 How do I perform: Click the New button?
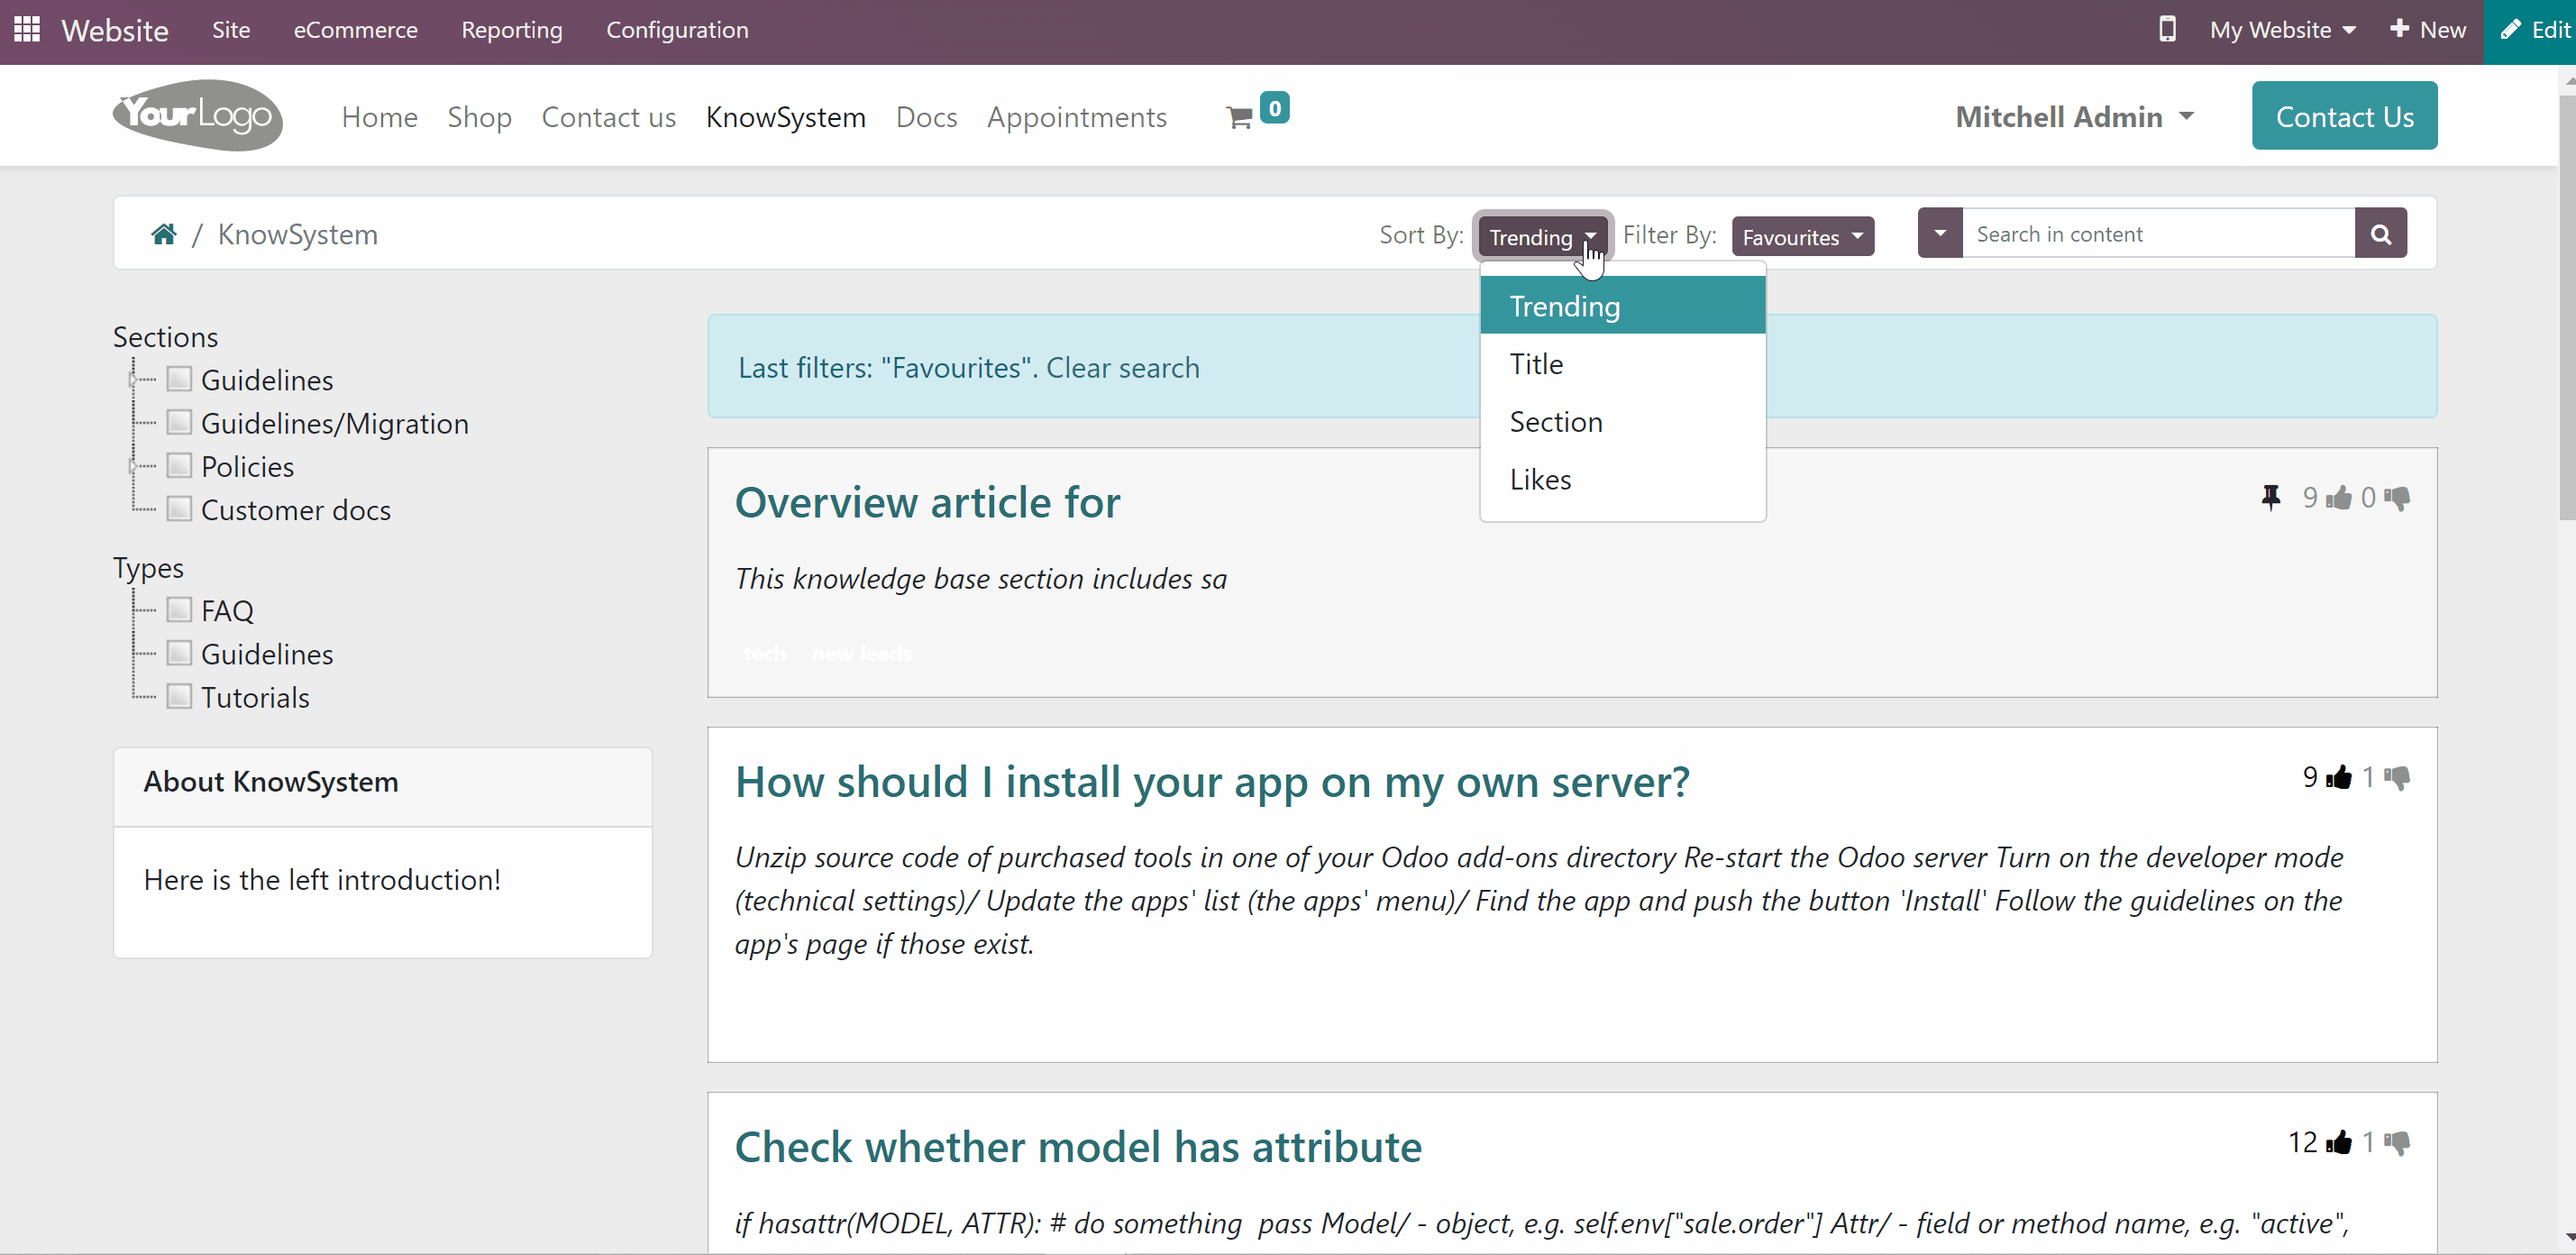[x=2428, y=30]
